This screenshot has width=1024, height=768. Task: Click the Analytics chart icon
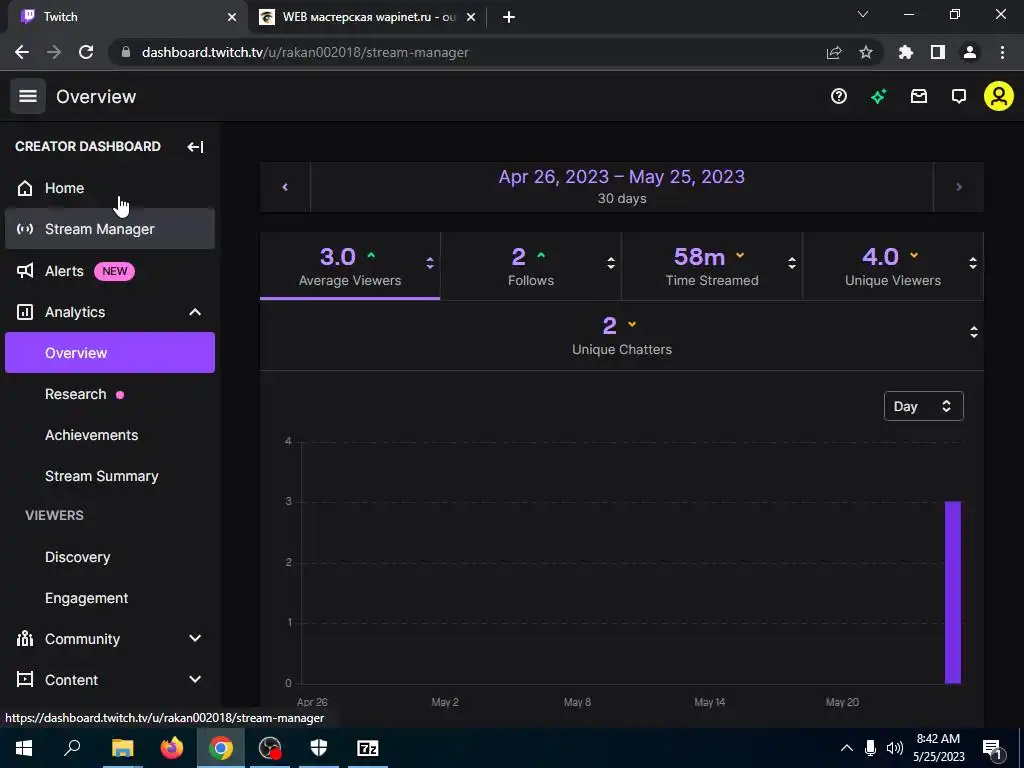pos(25,312)
